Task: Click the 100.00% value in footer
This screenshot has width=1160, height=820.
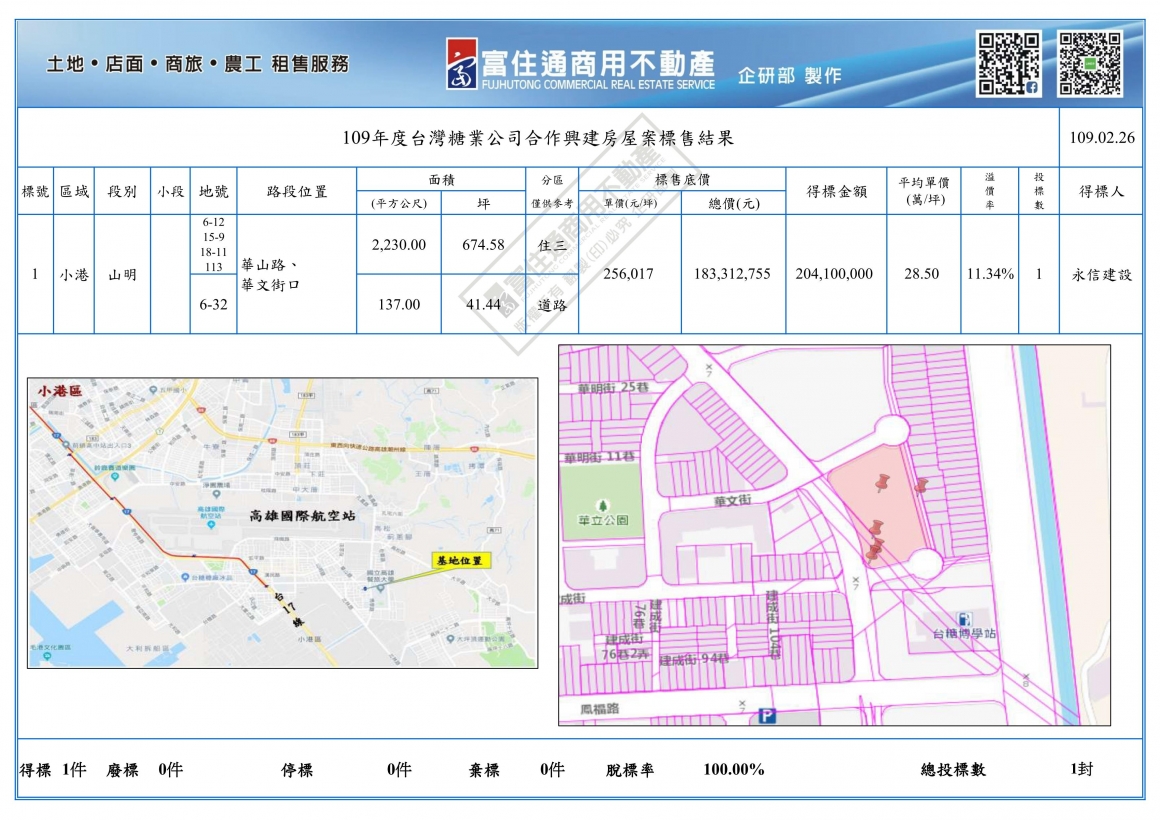Action: pos(734,770)
